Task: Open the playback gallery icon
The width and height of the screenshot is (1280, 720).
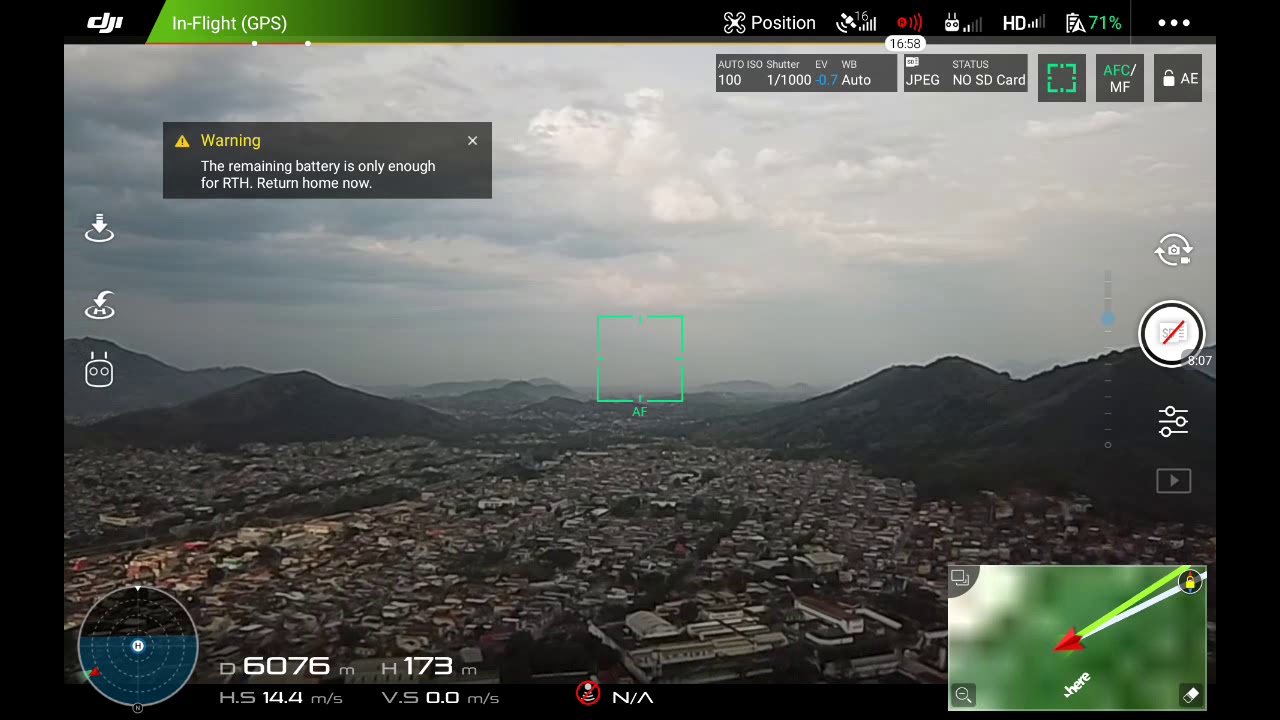Action: pyautogui.click(x=1173, y=481)
